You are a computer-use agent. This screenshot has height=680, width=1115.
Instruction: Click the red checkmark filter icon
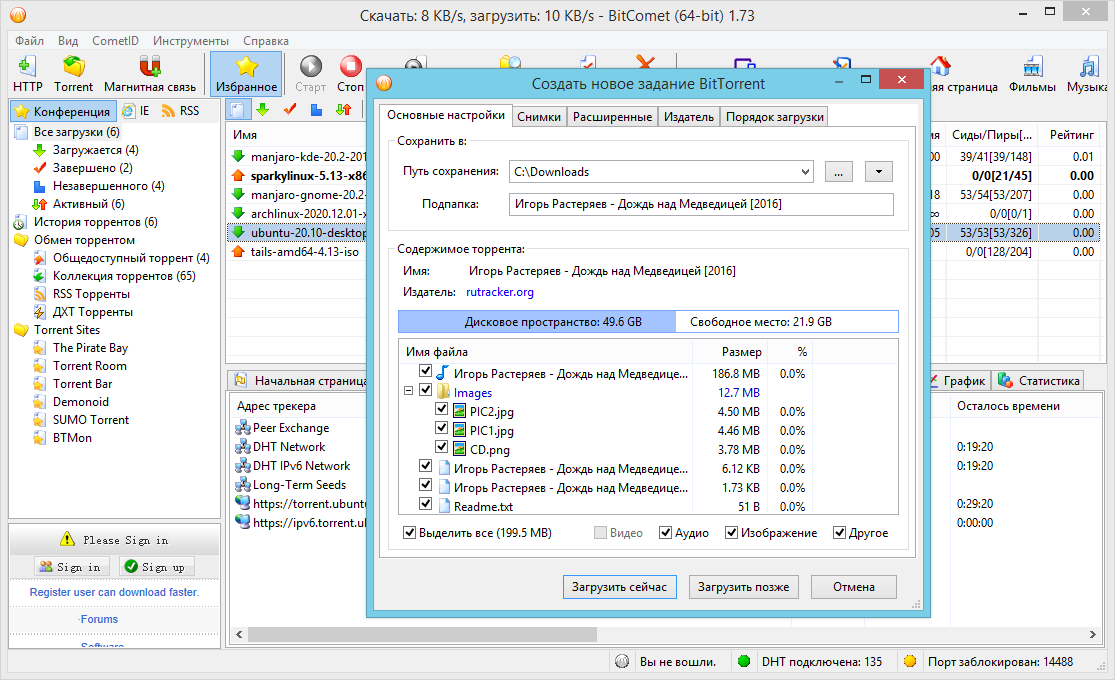289,110
